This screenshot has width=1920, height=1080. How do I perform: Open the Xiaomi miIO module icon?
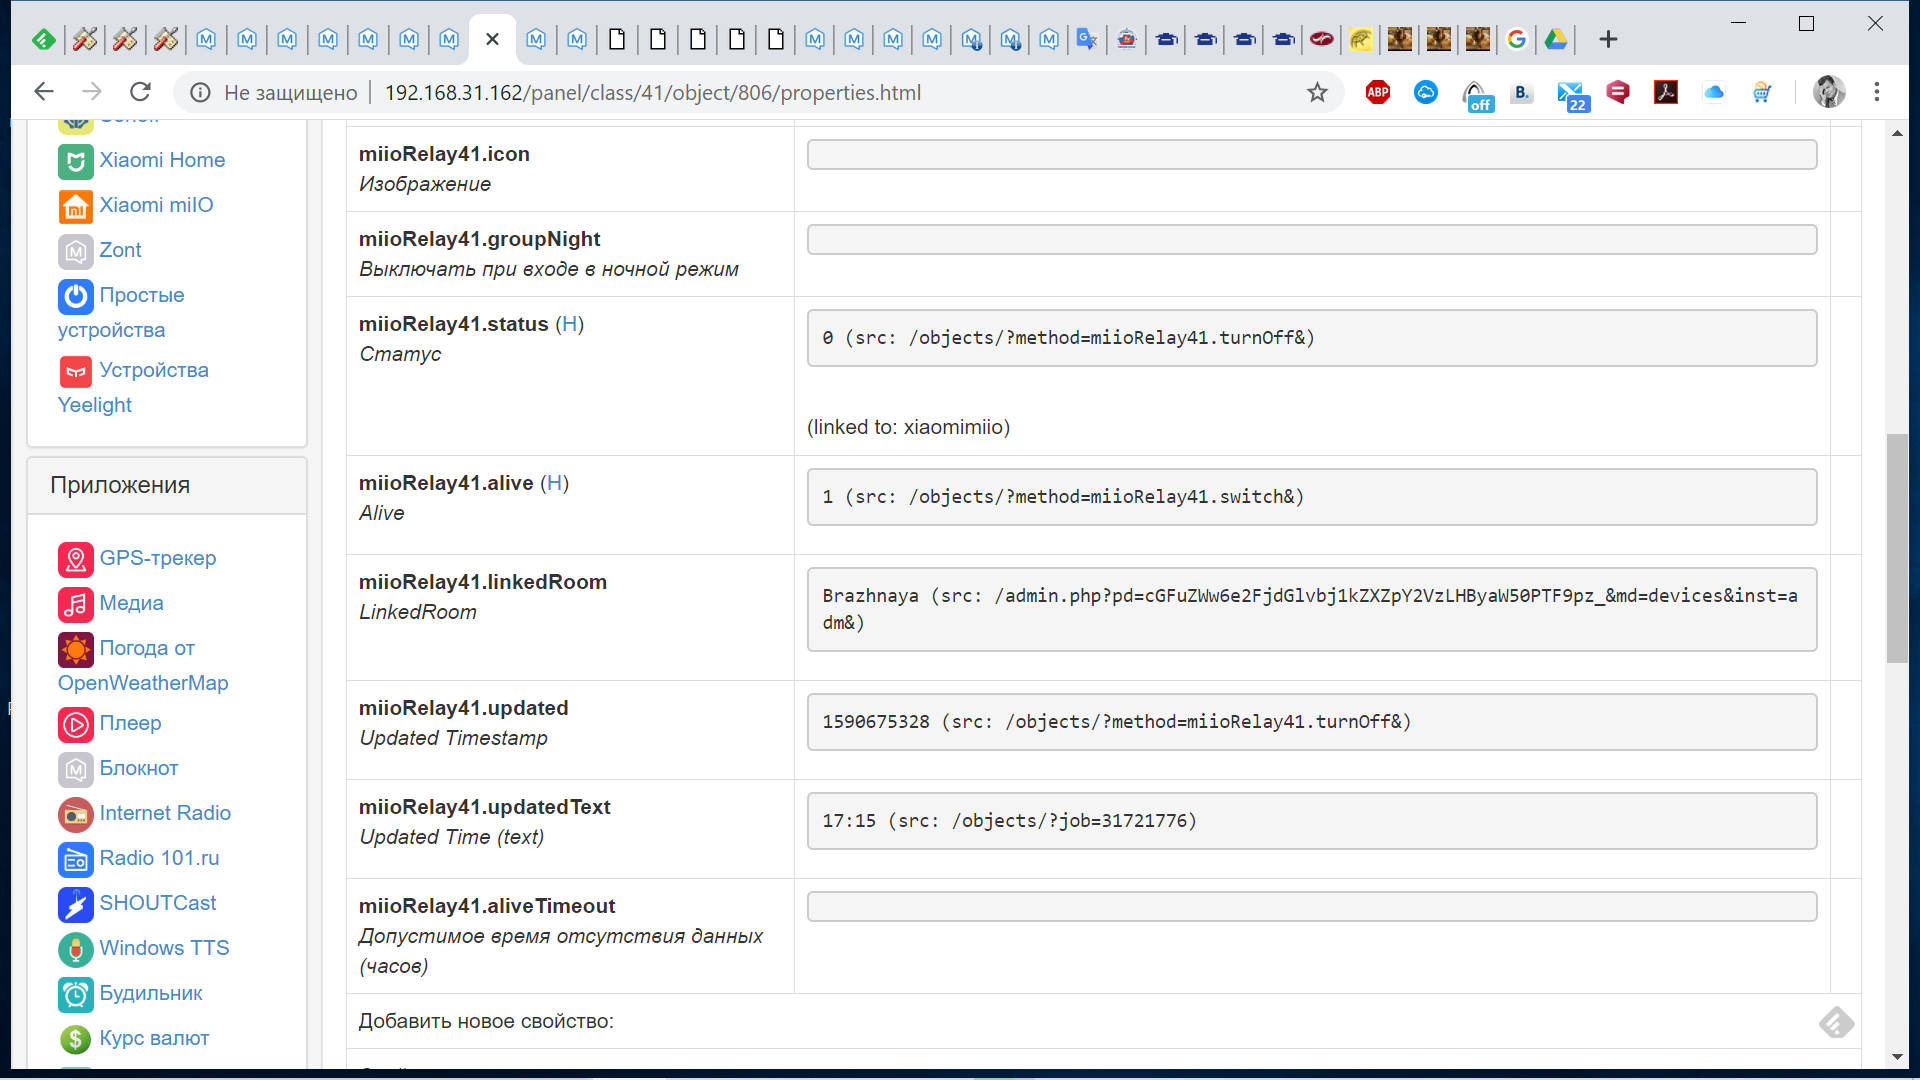click(75, 206)
